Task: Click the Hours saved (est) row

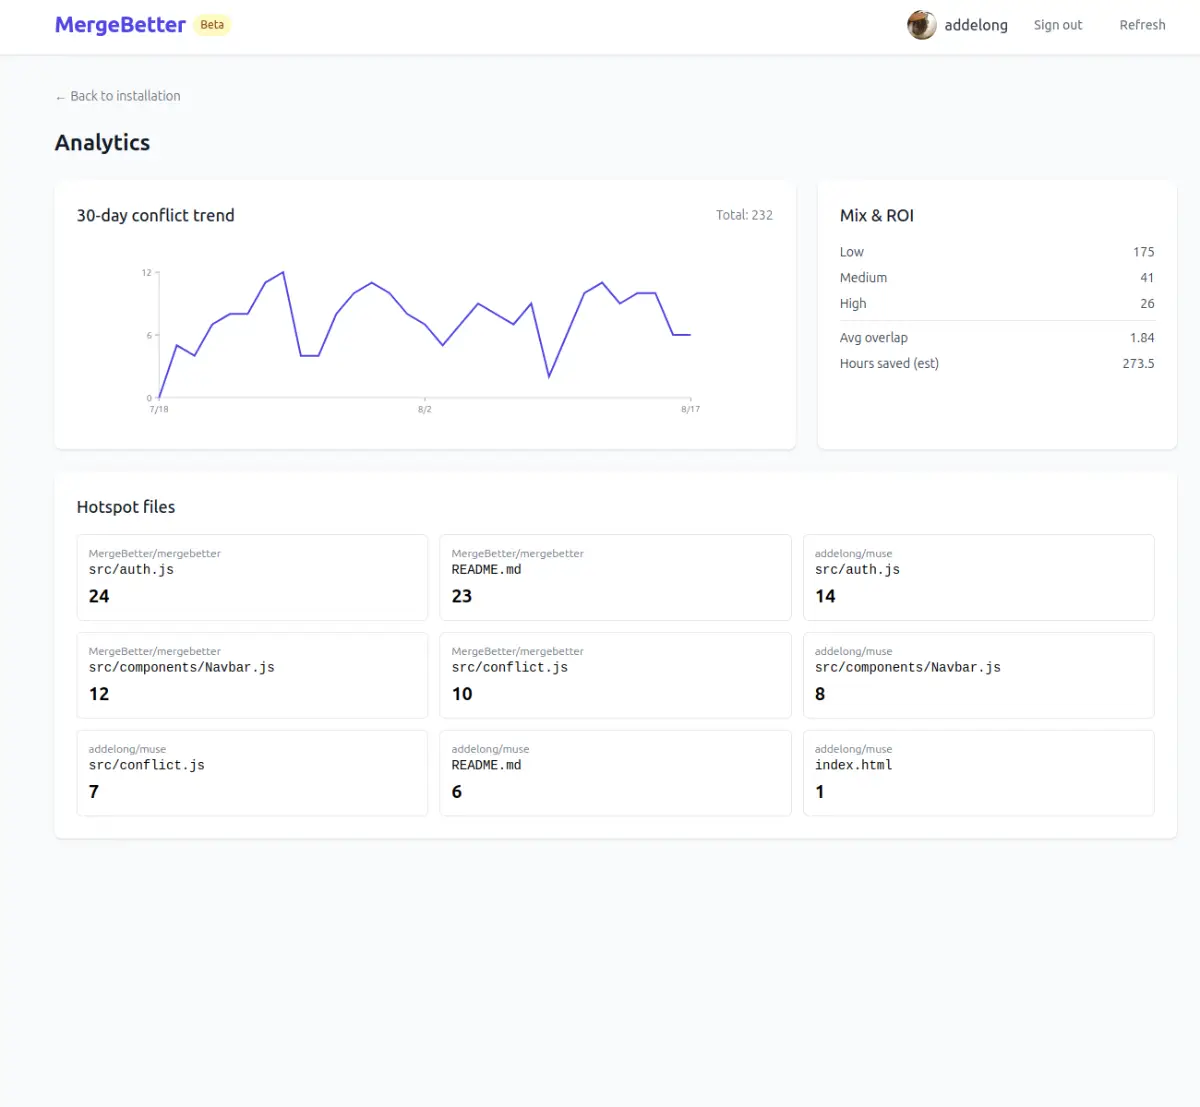Action: click(x=996, y=364)
